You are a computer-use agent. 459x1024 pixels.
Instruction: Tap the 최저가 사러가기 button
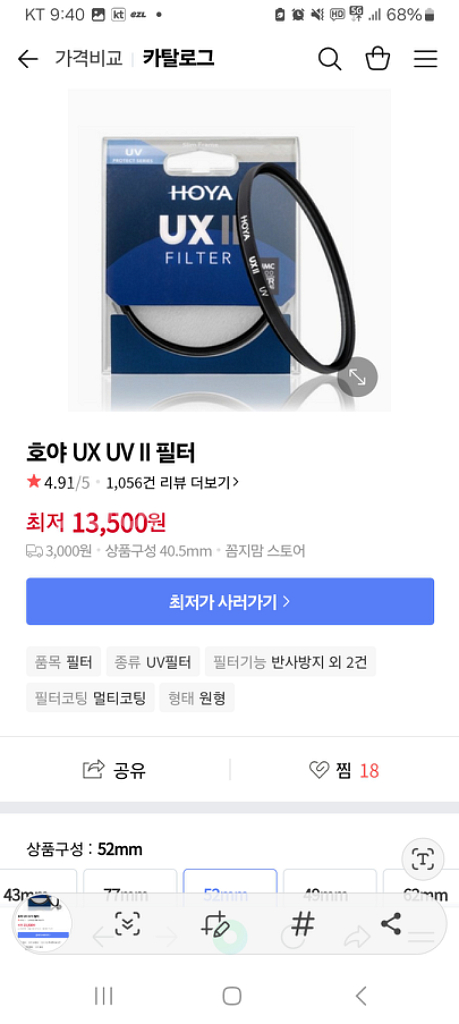[x=230, y=601]
